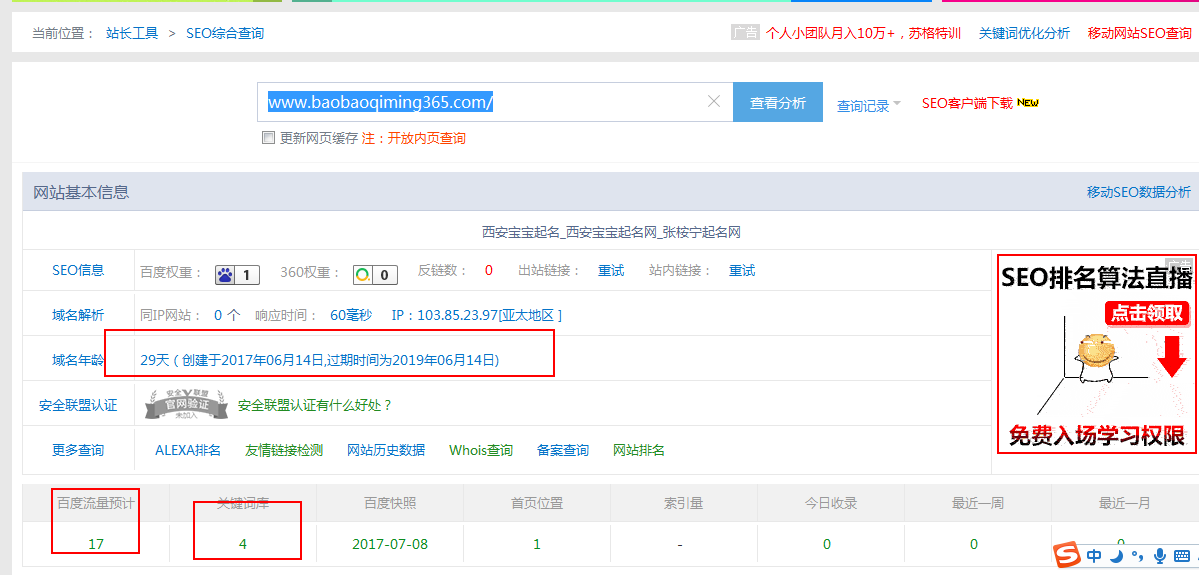Enable the 更新网页缓存 checkbox
1199x575 pixels.
[268, 138]
